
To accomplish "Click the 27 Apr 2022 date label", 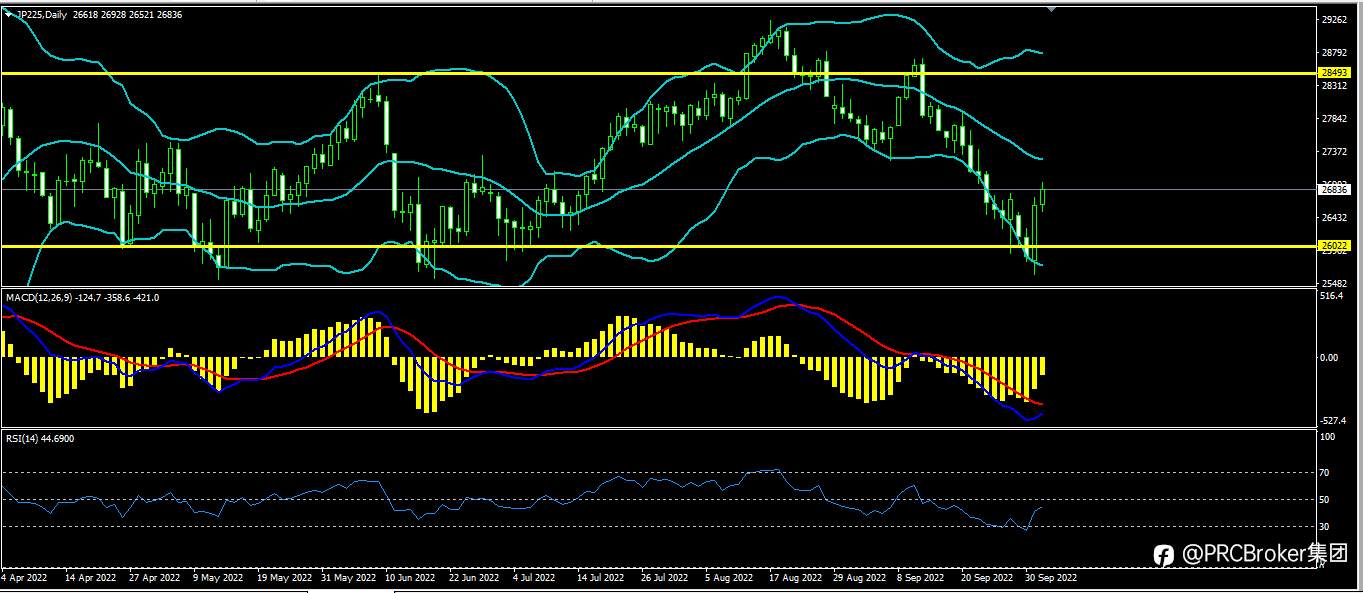I will click(154, 577).
